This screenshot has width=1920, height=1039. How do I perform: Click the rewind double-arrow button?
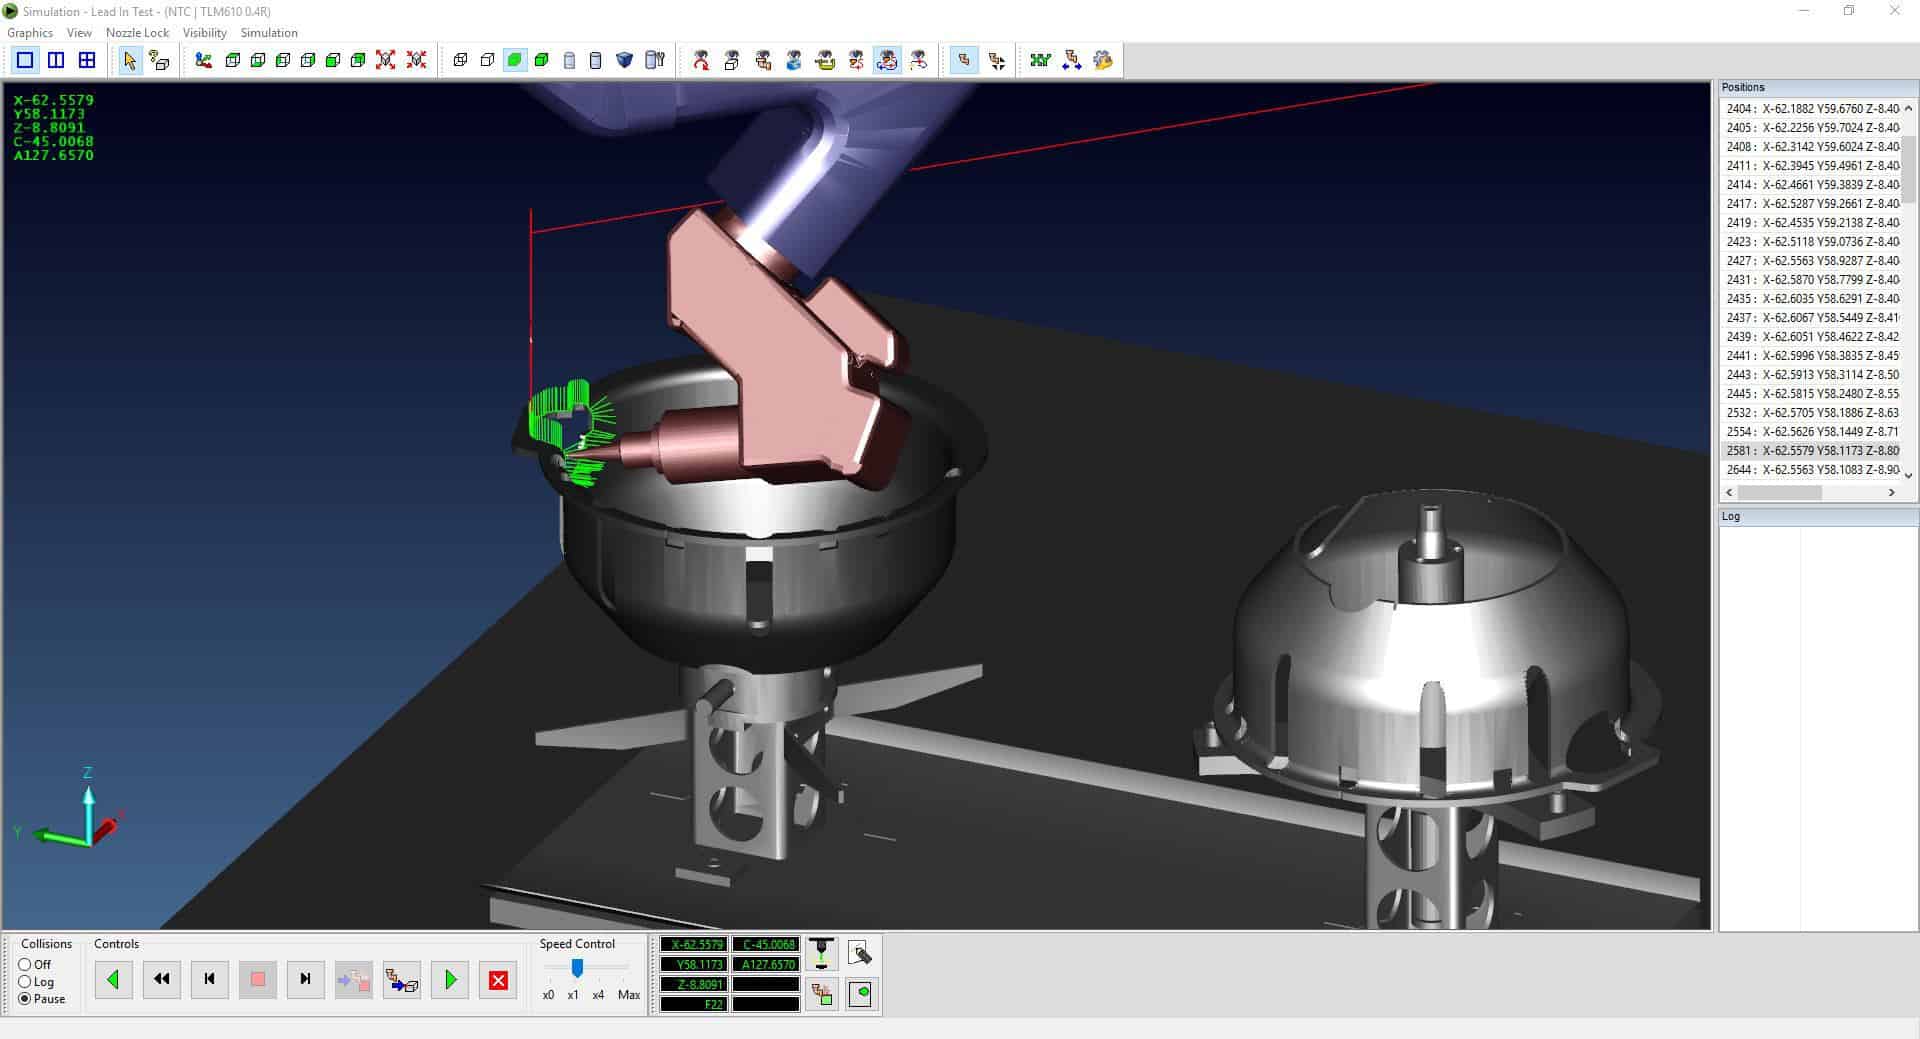[x=162, y=980]
